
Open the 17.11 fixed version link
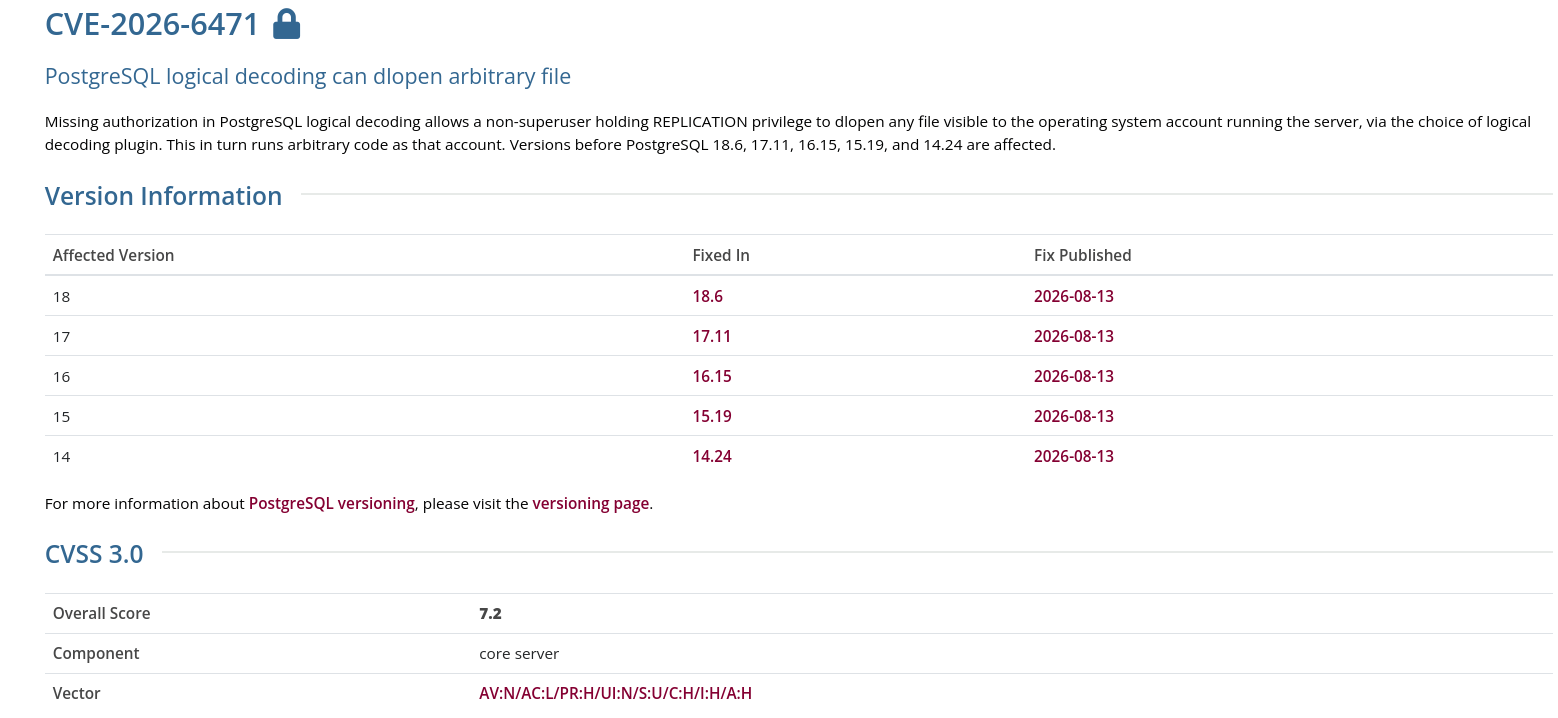[x=711, y=336]
